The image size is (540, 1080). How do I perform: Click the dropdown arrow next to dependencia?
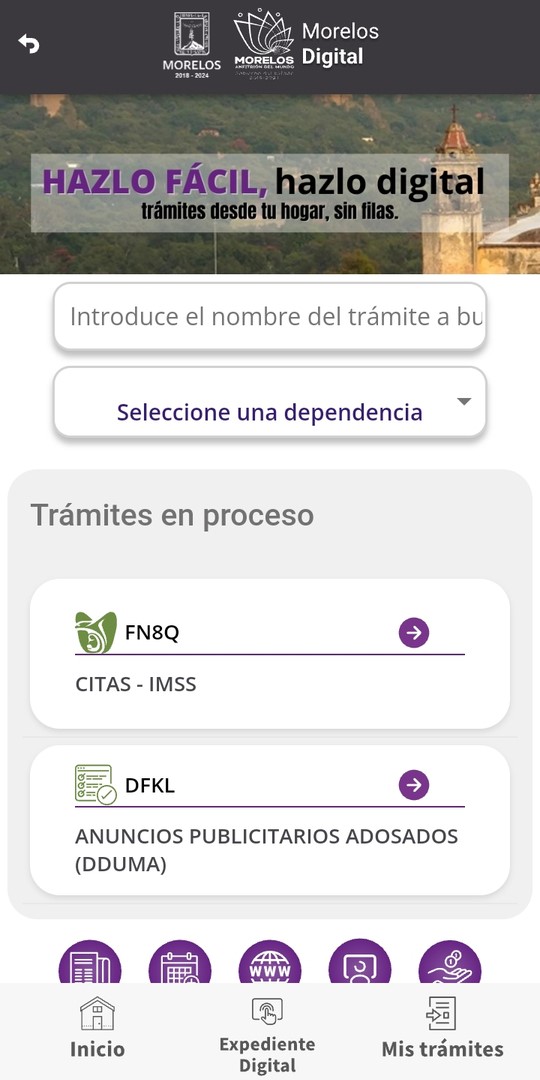(464, 401)
